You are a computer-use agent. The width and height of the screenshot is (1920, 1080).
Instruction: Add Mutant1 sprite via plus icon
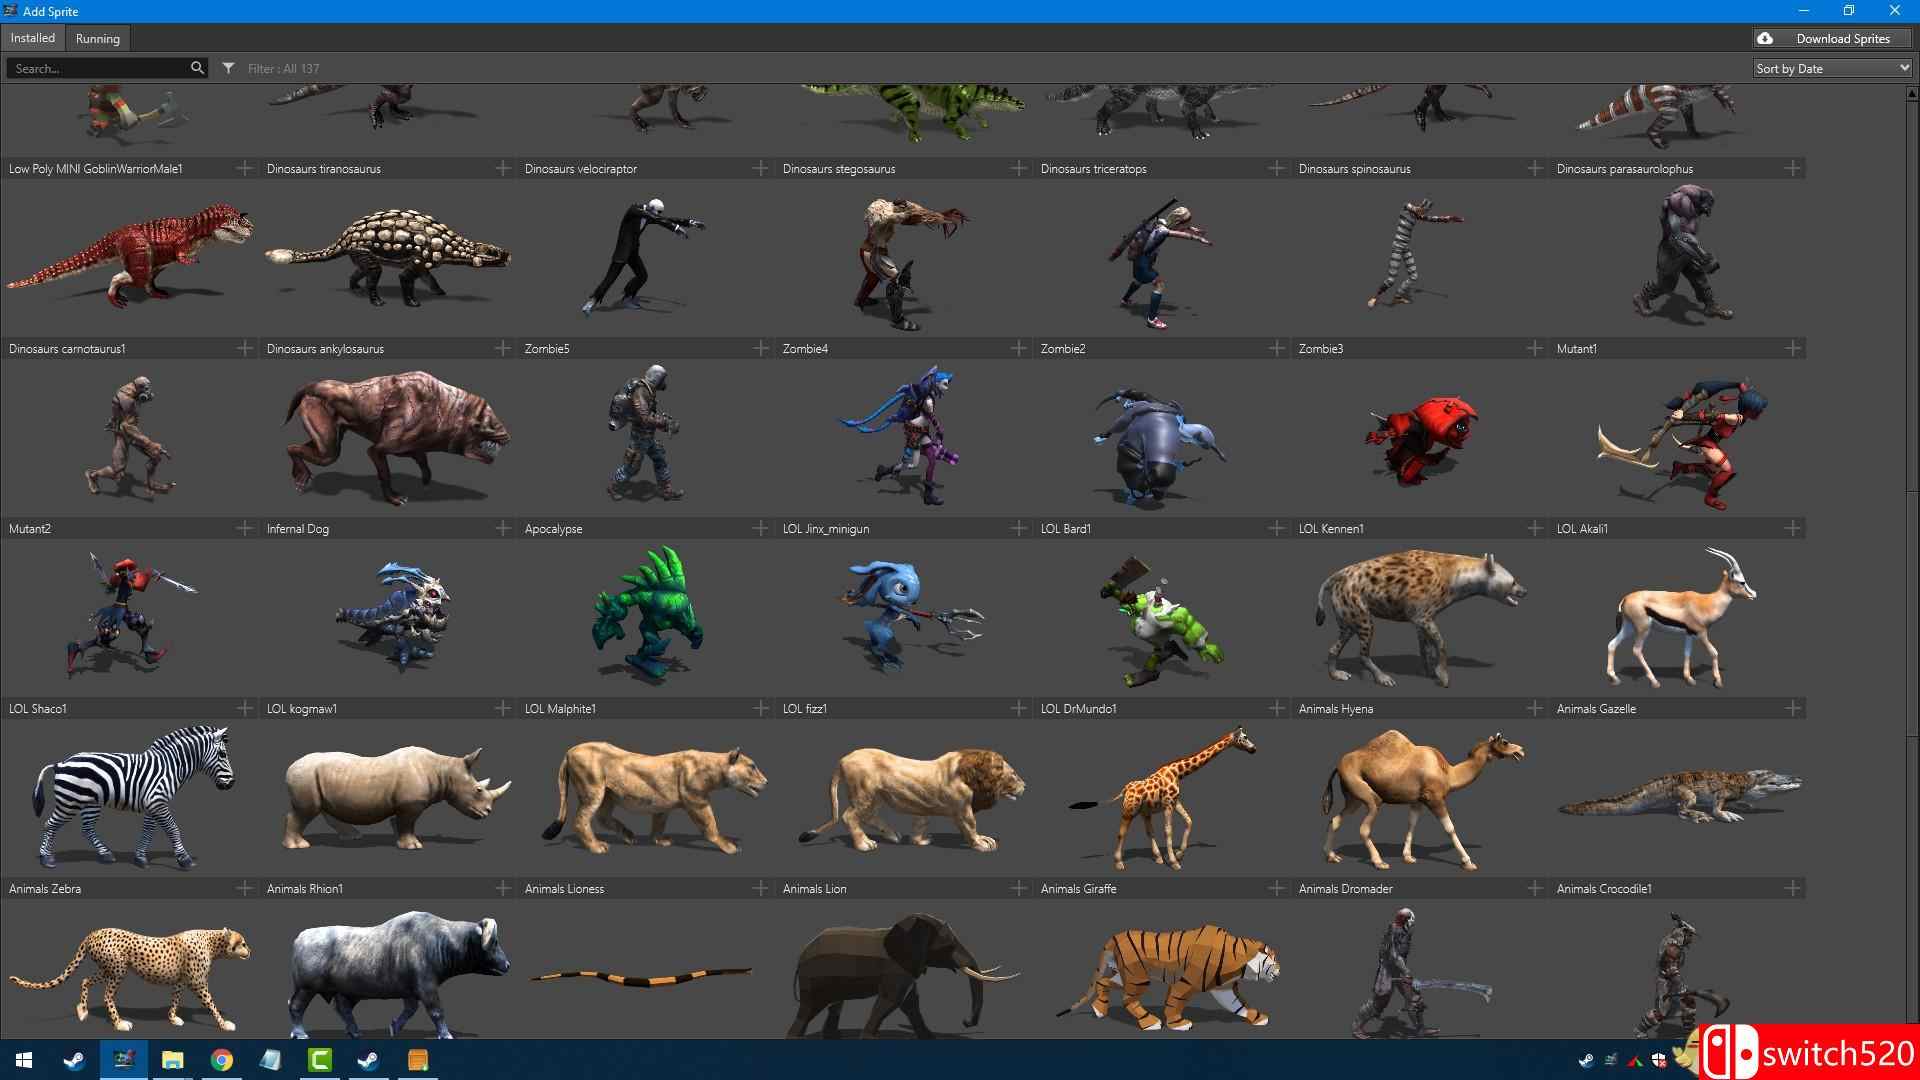click(x=1792, y=348)
